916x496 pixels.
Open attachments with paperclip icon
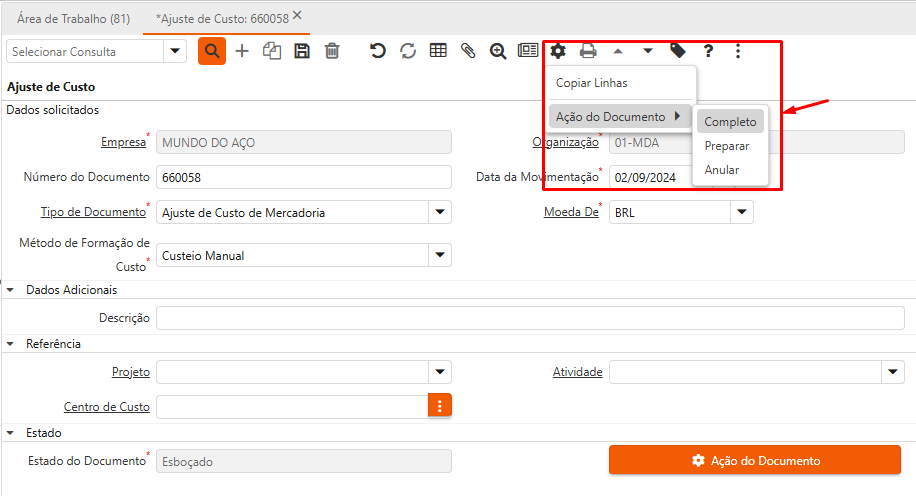tap(467, 51)
